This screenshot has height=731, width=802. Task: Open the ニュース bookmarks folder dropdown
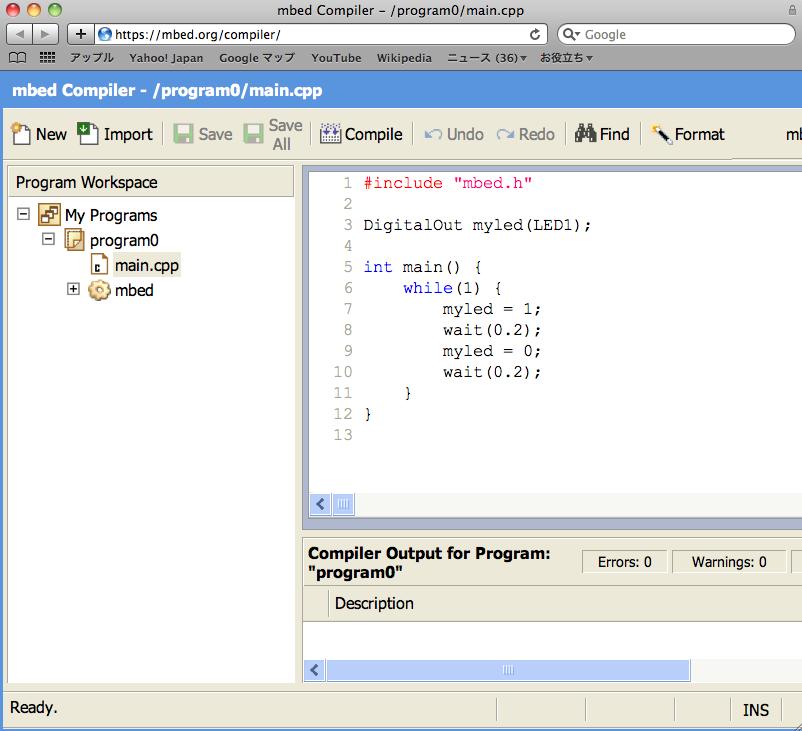click(486, 58)
